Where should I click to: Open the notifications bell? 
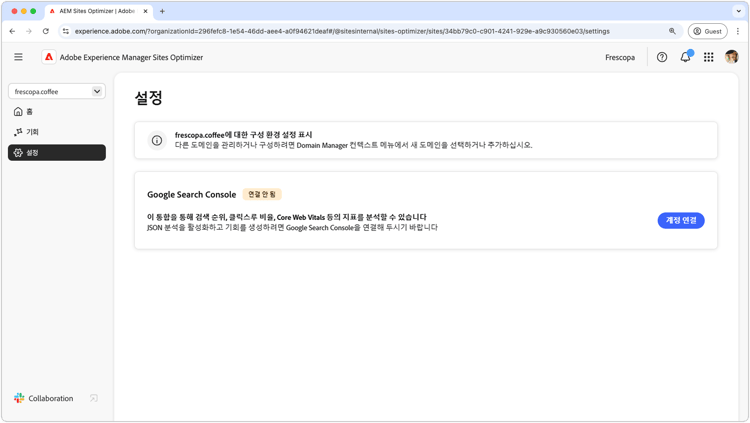tap(685, 57)
